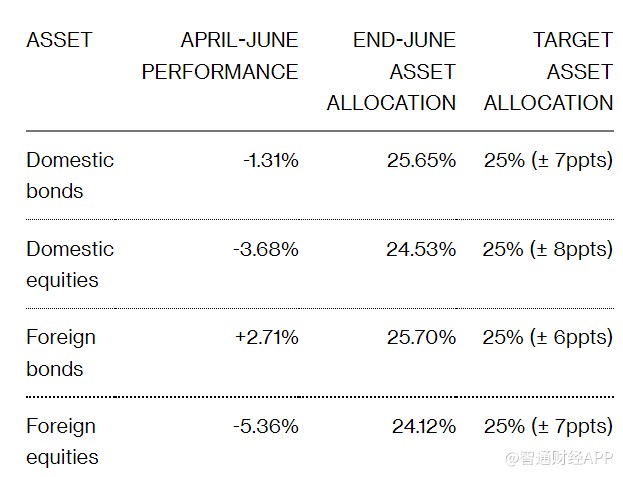Screen dimensions: 623x477
Task: Click the Foreign bonds row label
Action: point(61,352)
